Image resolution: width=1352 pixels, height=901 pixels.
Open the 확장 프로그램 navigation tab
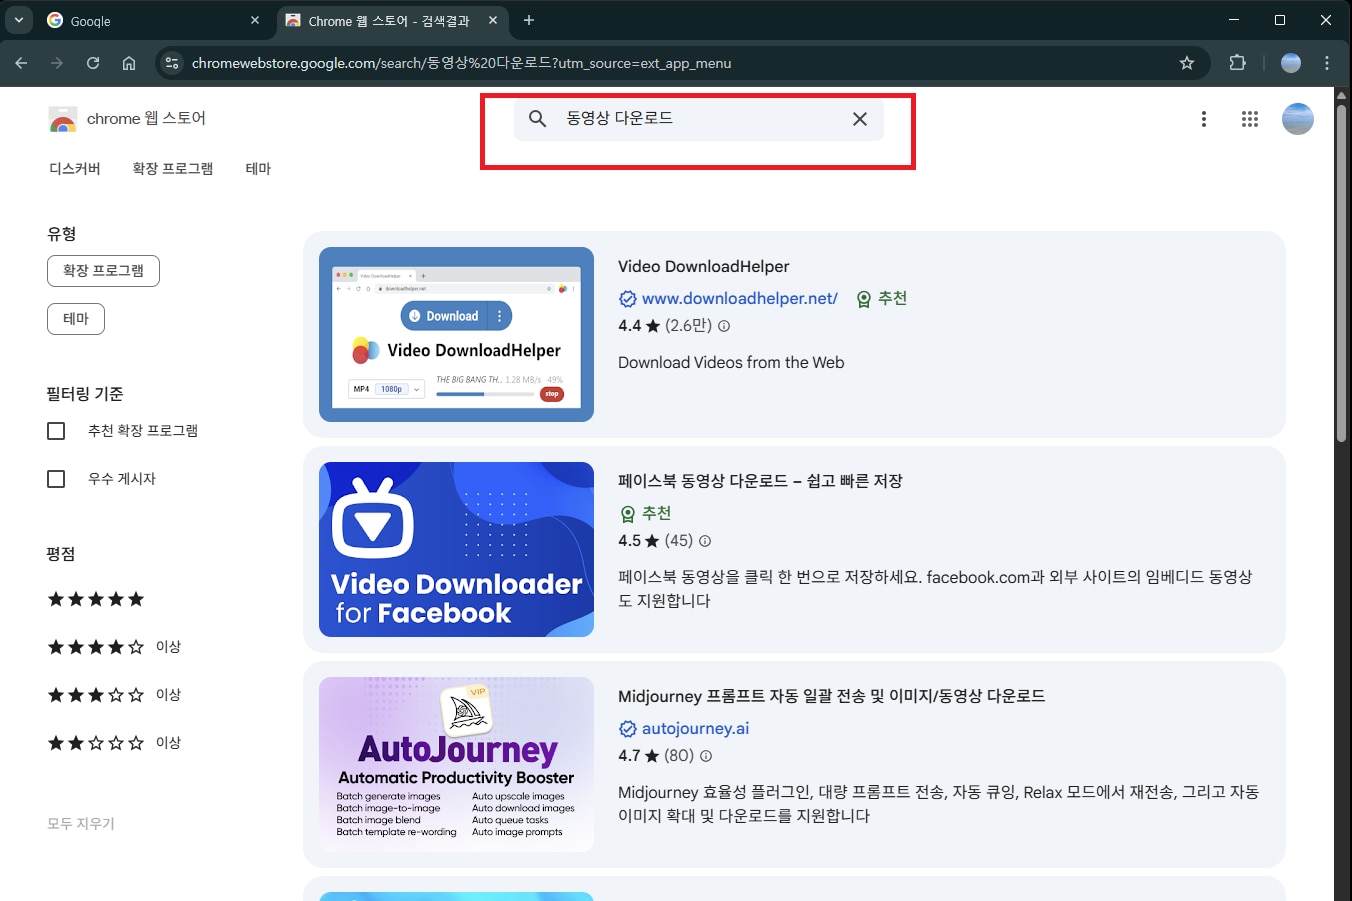(173, 169)
